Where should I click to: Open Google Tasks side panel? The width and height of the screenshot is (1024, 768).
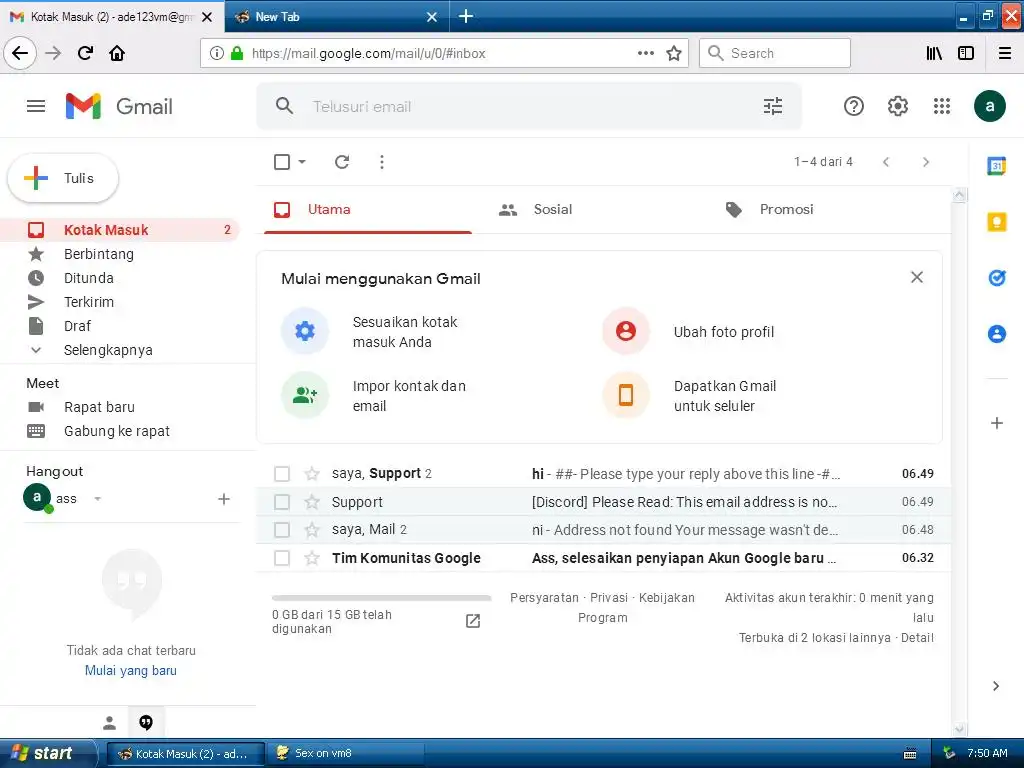997,278
